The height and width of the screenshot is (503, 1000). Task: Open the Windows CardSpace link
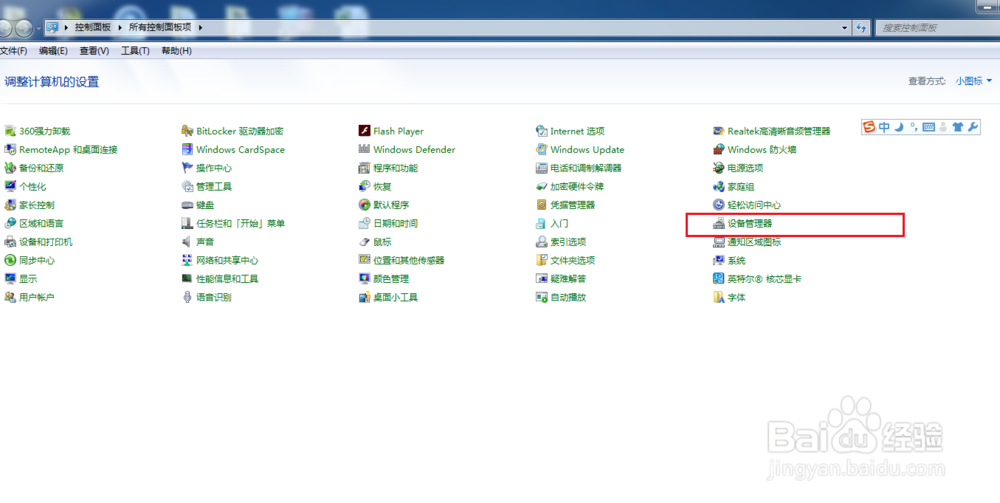(x=240, y=150)
